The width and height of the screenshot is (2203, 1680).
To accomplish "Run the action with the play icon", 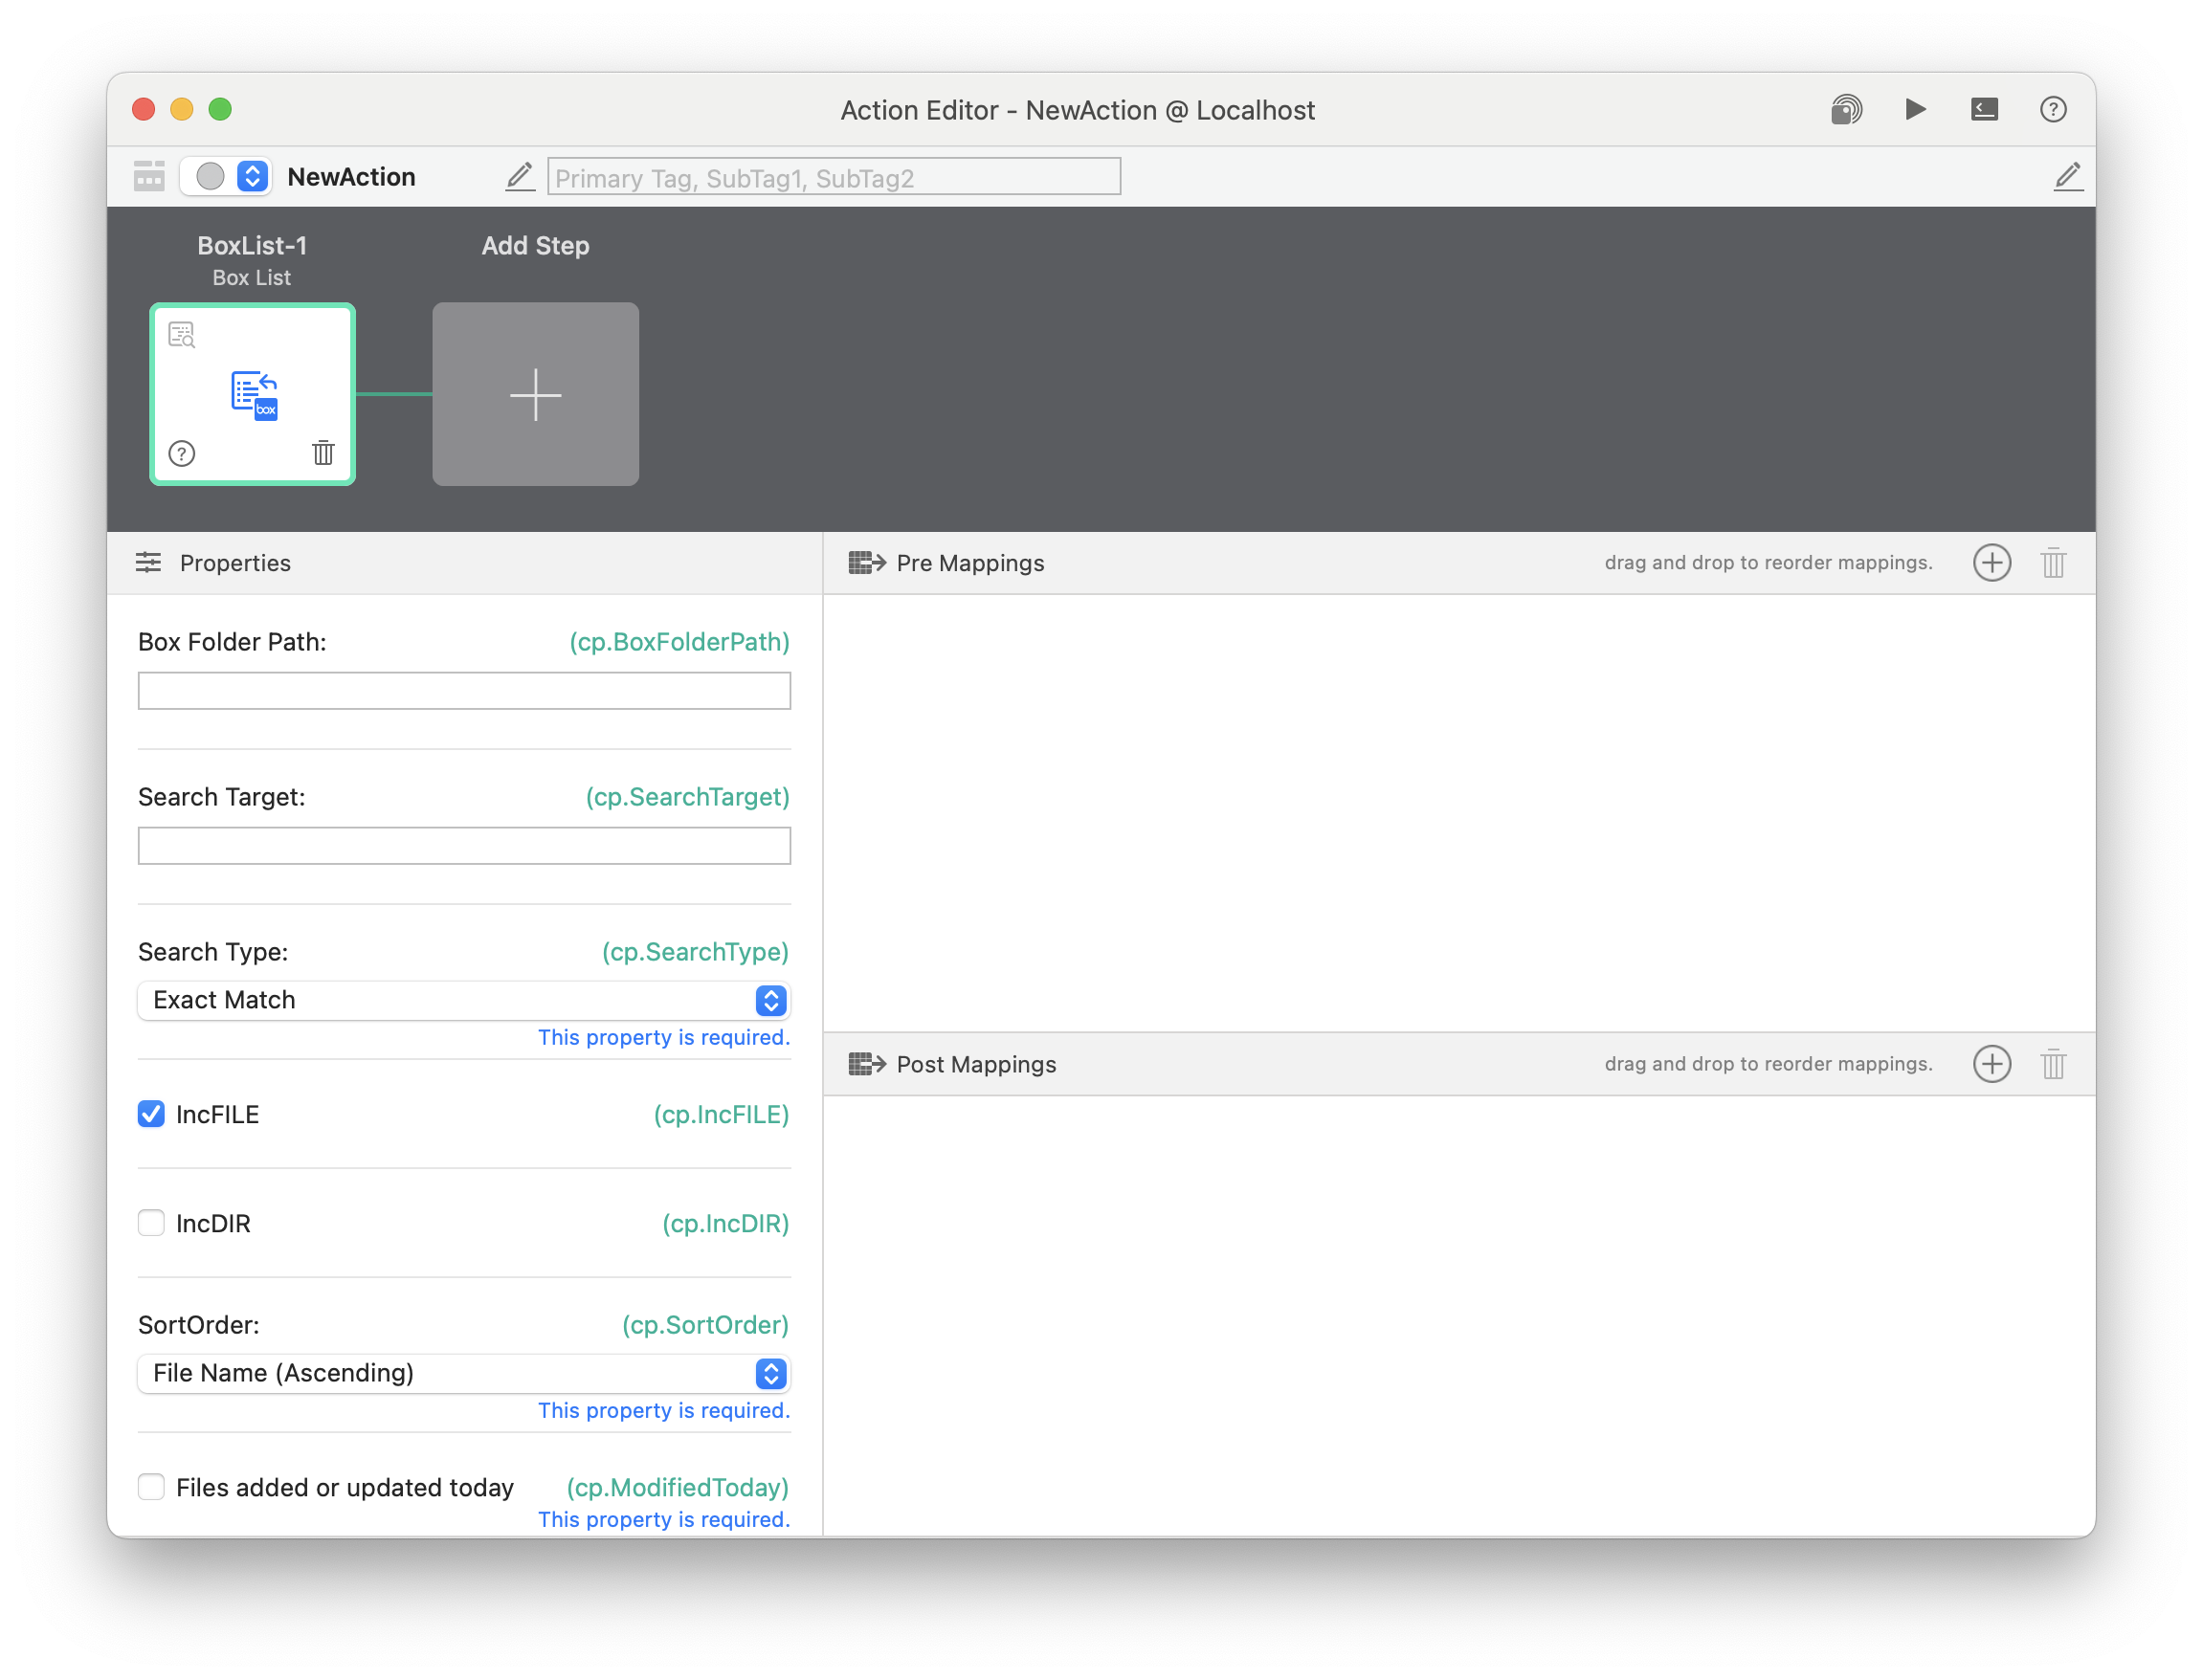I will 1914,109.
